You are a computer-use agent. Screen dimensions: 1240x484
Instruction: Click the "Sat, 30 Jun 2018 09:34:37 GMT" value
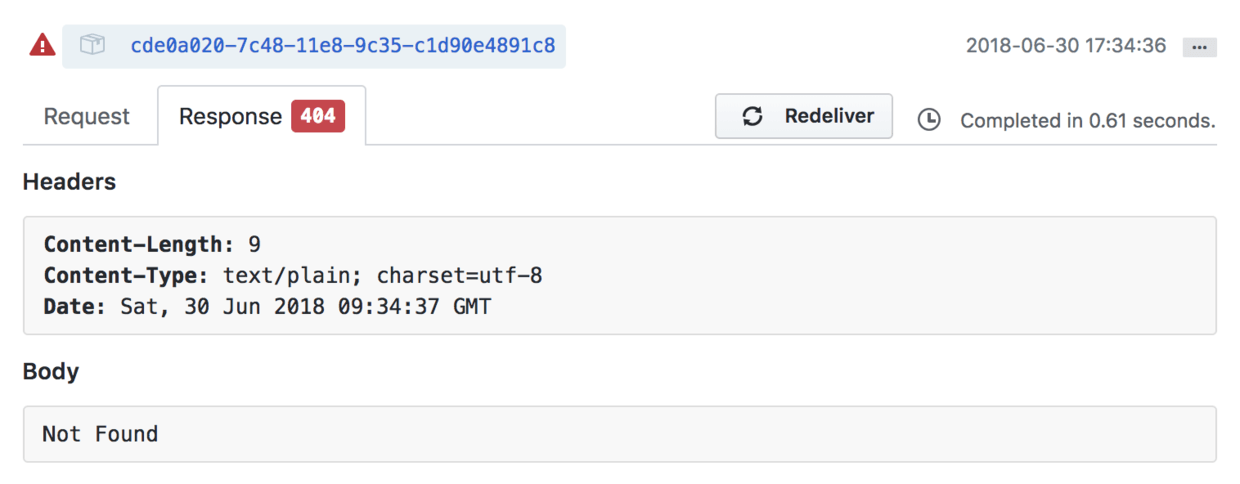(x=306, y=306)
